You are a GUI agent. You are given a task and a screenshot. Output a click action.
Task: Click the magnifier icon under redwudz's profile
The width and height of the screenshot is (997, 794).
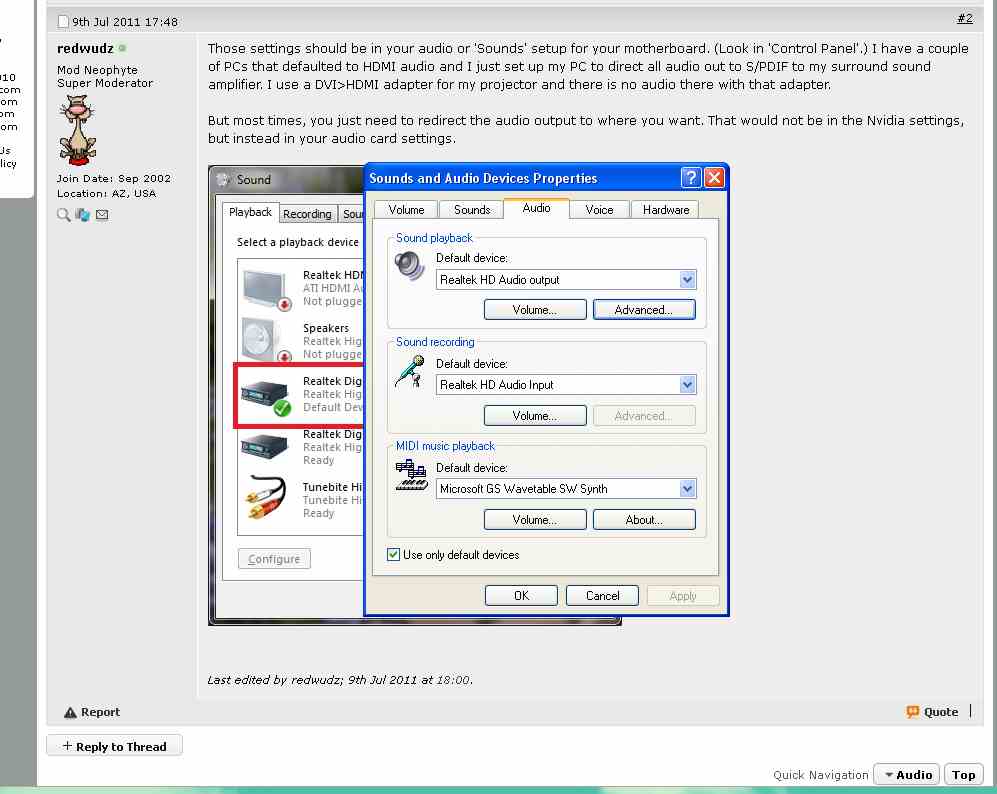pos(63,215)
